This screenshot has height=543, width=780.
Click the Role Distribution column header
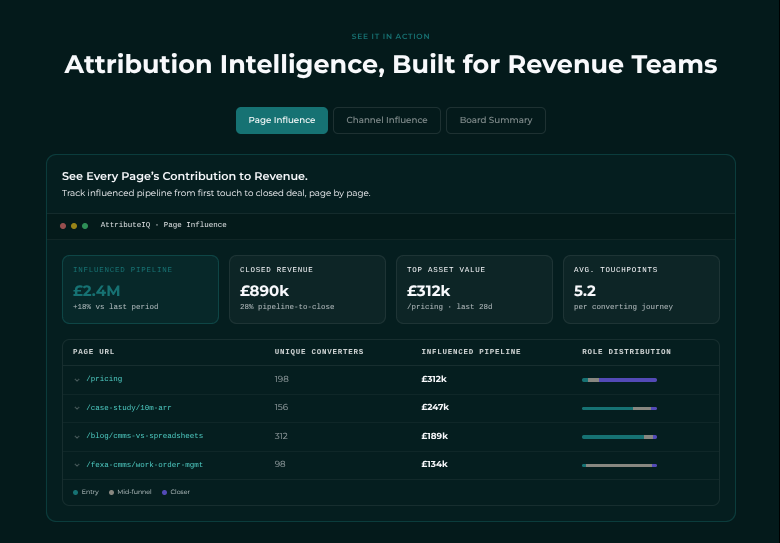pos(626,352)
